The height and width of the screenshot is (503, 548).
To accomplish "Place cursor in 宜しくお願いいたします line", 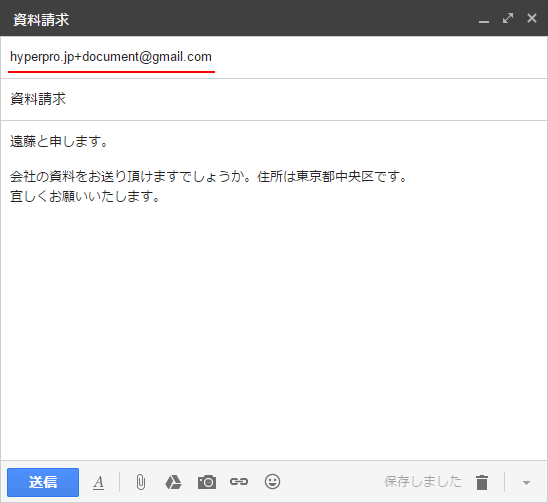I will pos(85,196).
